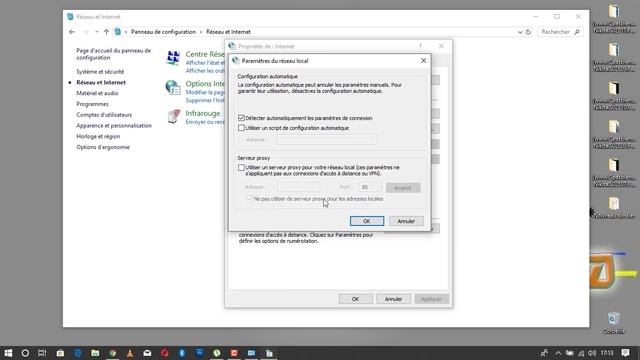640x360 pixels.
Task: Open the Programmes category
Action: pos(92,104)
